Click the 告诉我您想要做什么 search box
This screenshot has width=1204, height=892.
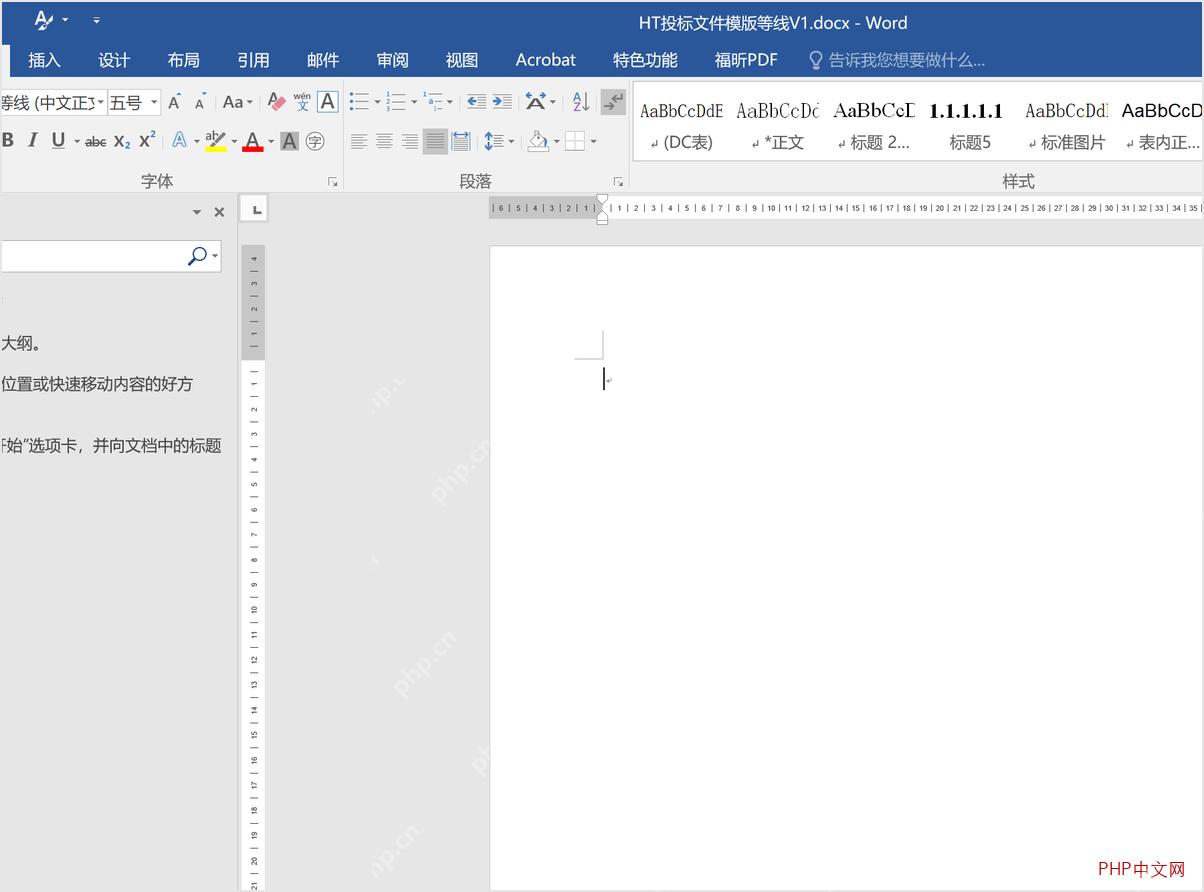pos(897,60)
